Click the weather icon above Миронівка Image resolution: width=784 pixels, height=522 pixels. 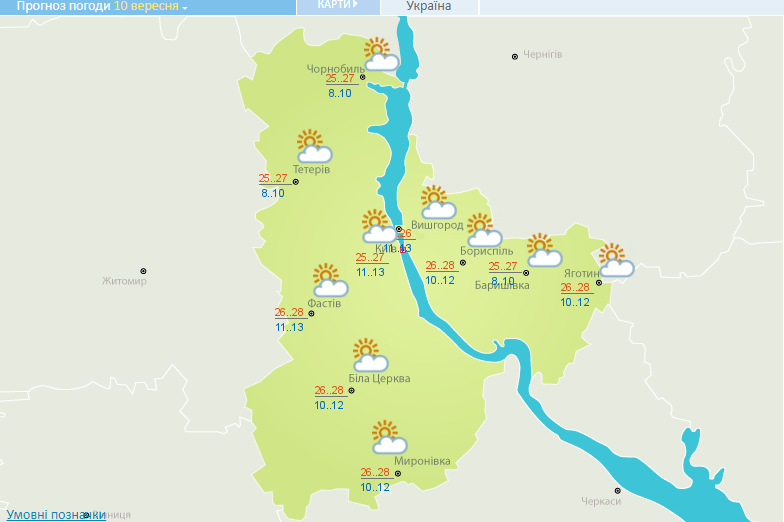[388, 437]
